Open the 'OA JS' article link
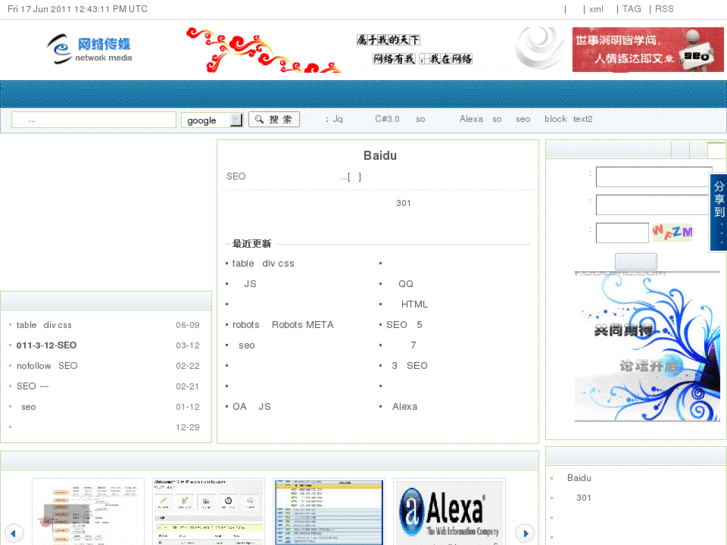 251,407
